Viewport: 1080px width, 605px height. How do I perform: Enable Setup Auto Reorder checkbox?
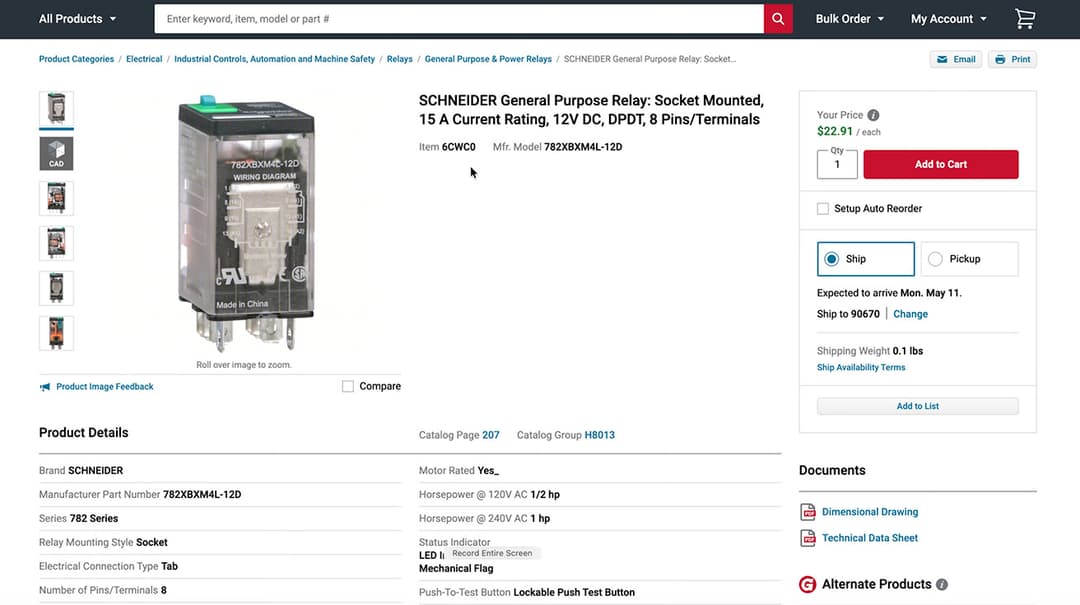823,209
